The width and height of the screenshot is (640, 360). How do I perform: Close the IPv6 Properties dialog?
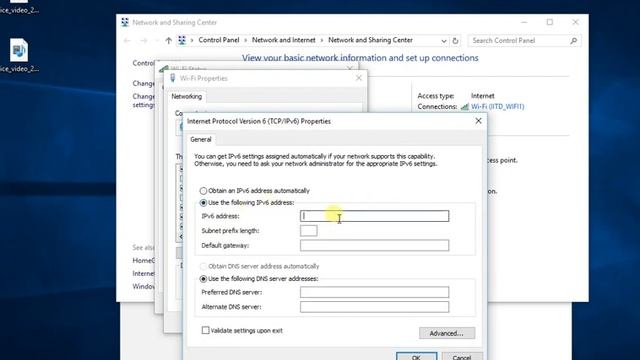point(478,121)
